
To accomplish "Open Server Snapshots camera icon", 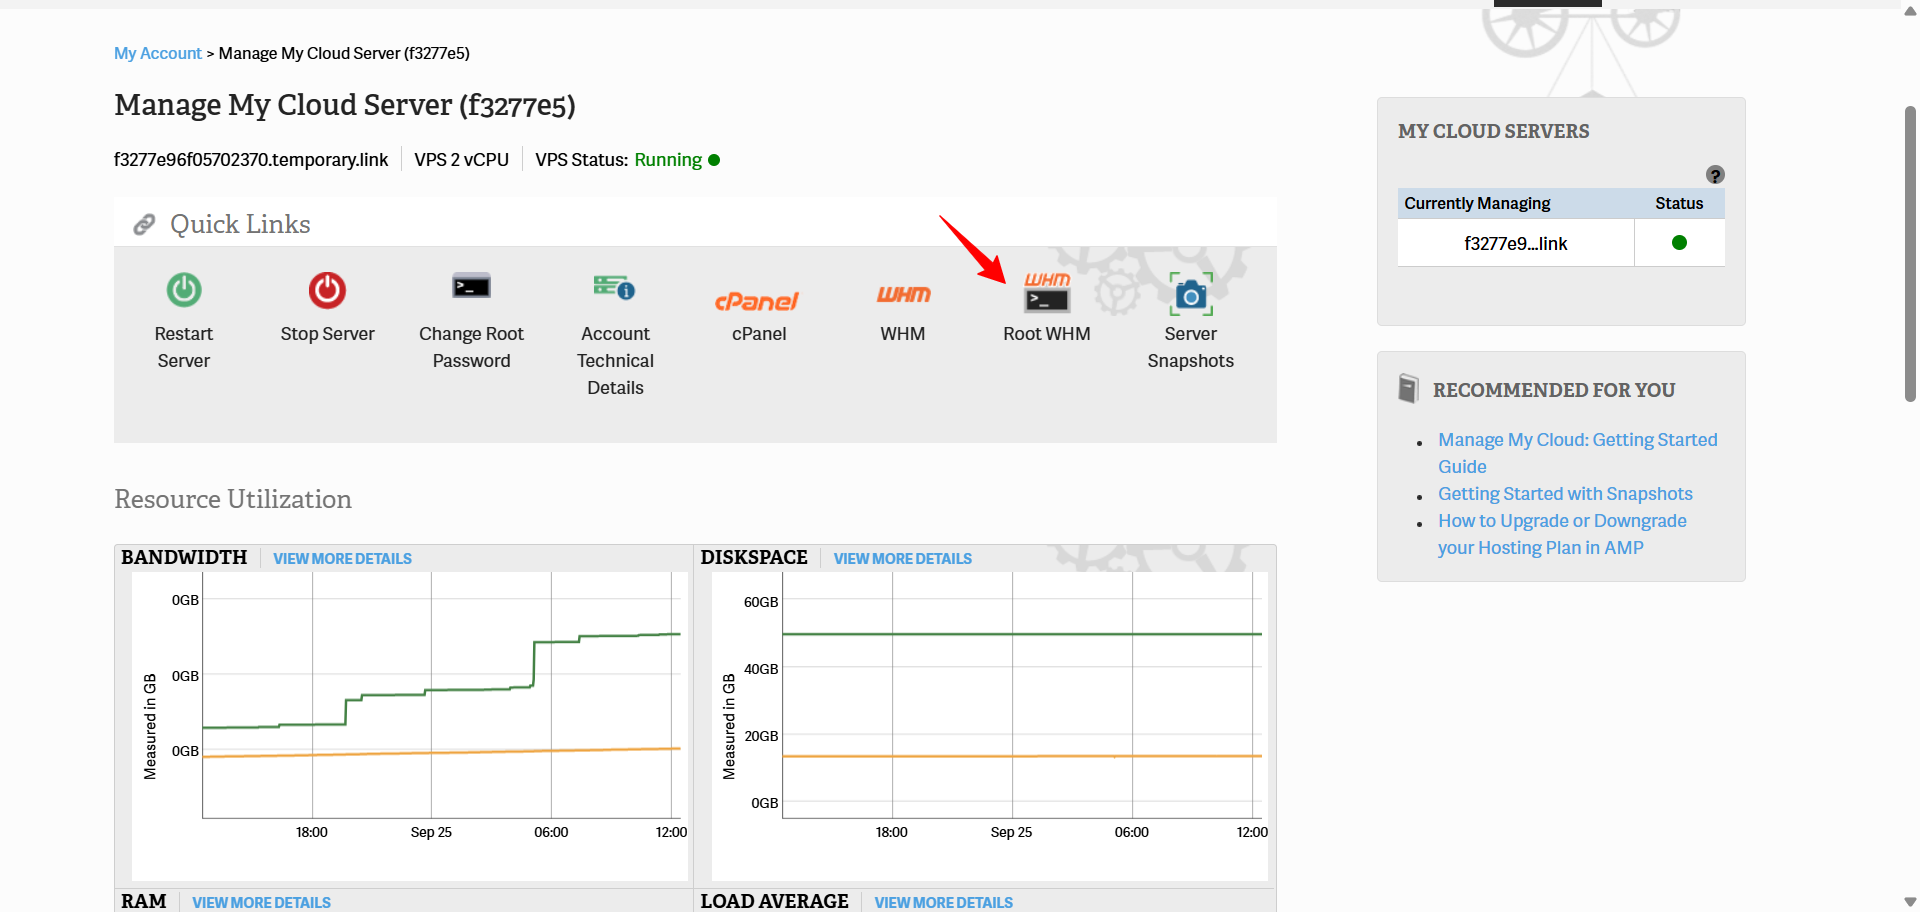I will coord(1191,294).
